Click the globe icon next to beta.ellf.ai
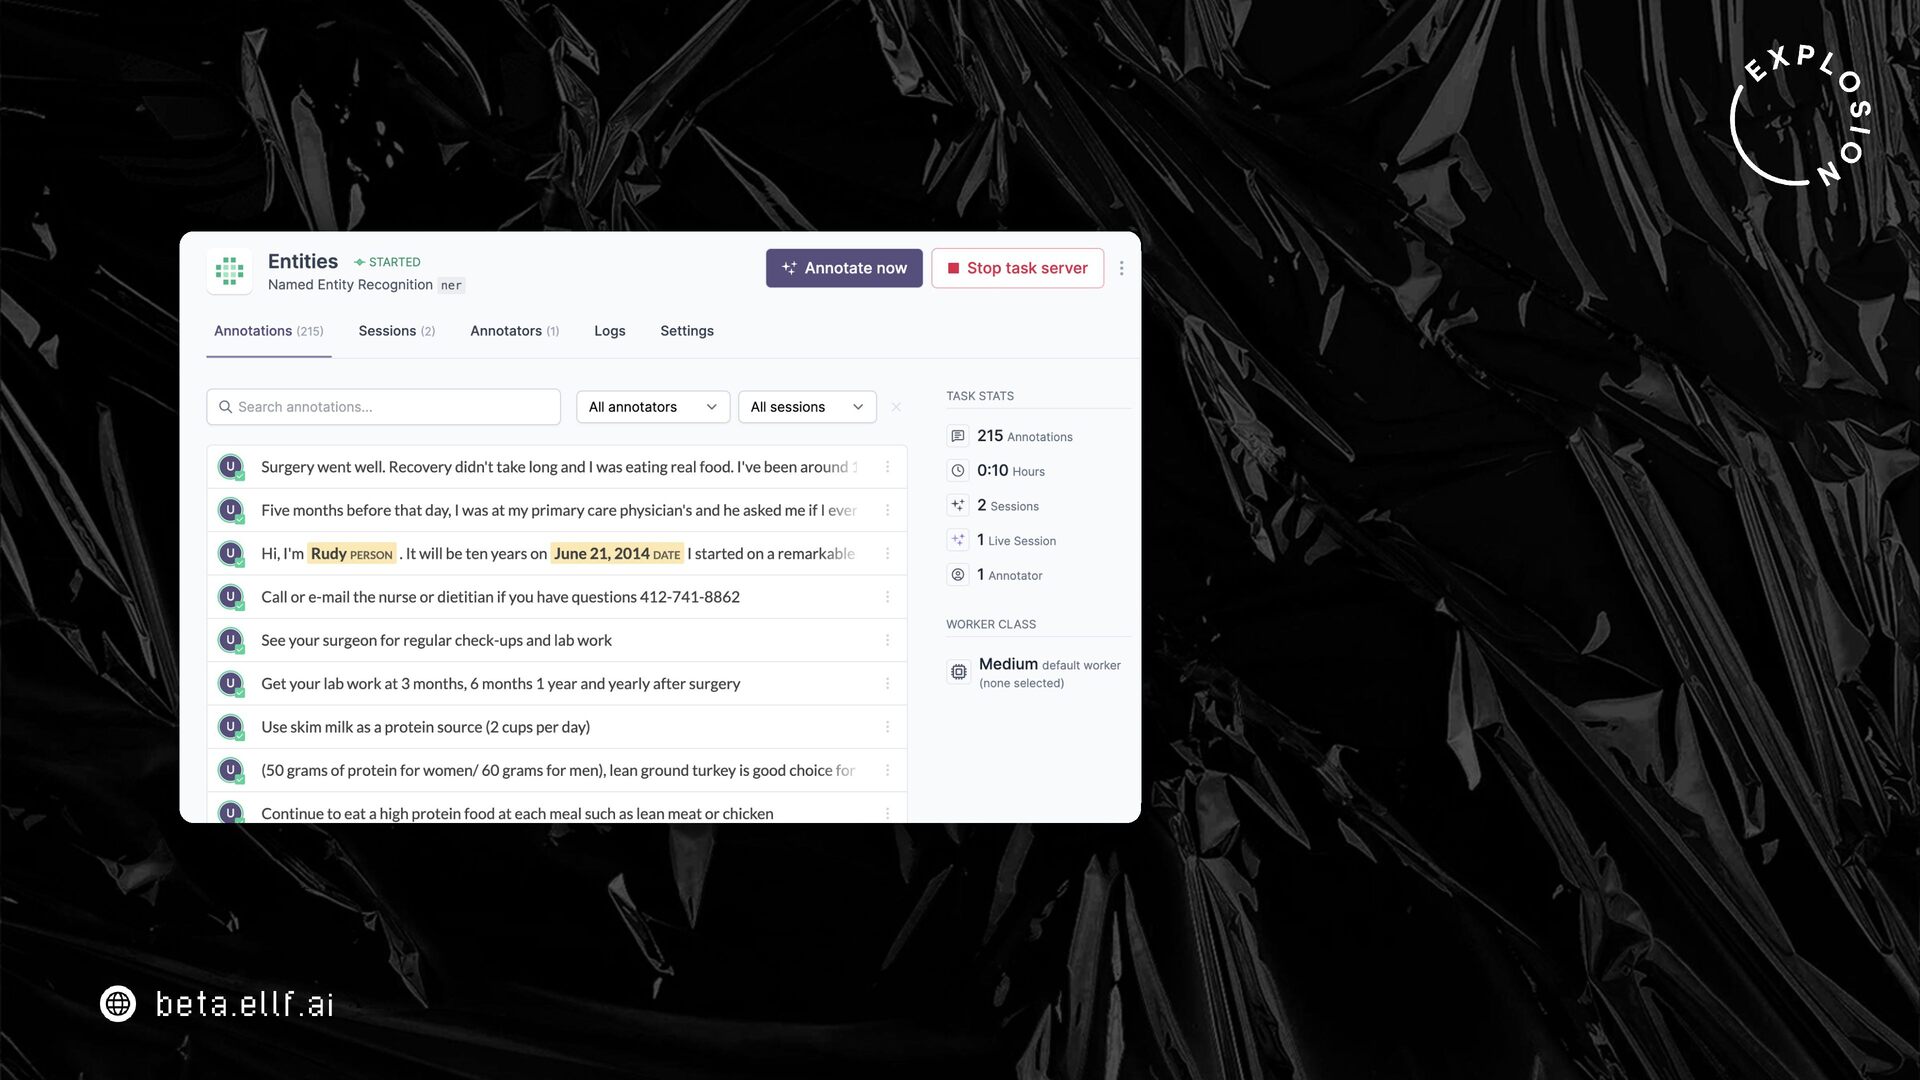This screenshot has height=1080, width=1920. [x=118, y=1003]
